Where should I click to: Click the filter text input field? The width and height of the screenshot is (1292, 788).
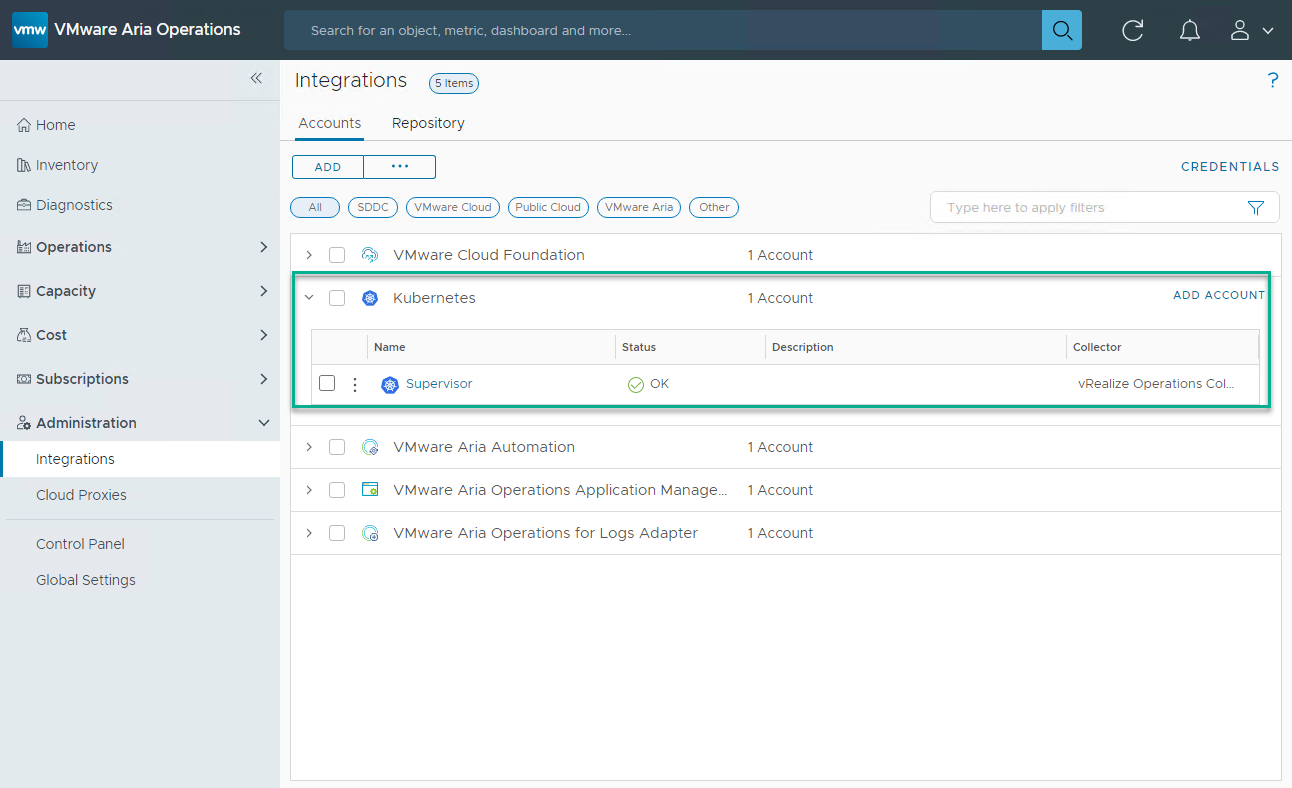click(1085, 208)
